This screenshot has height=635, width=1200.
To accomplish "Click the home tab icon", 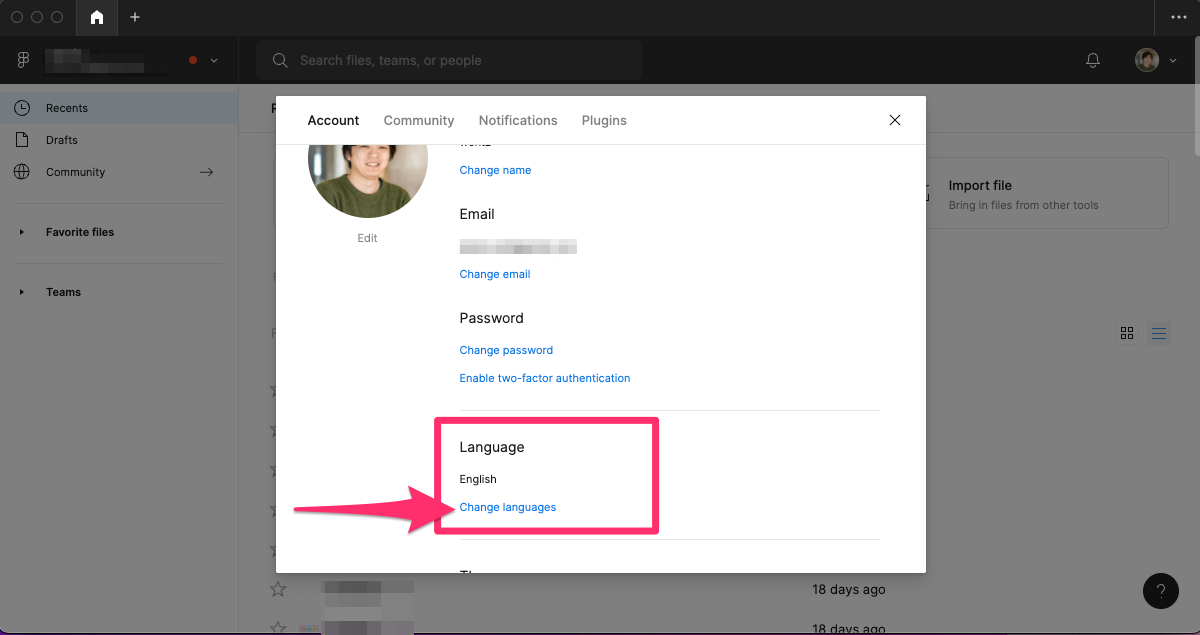I will coord(97,18).
